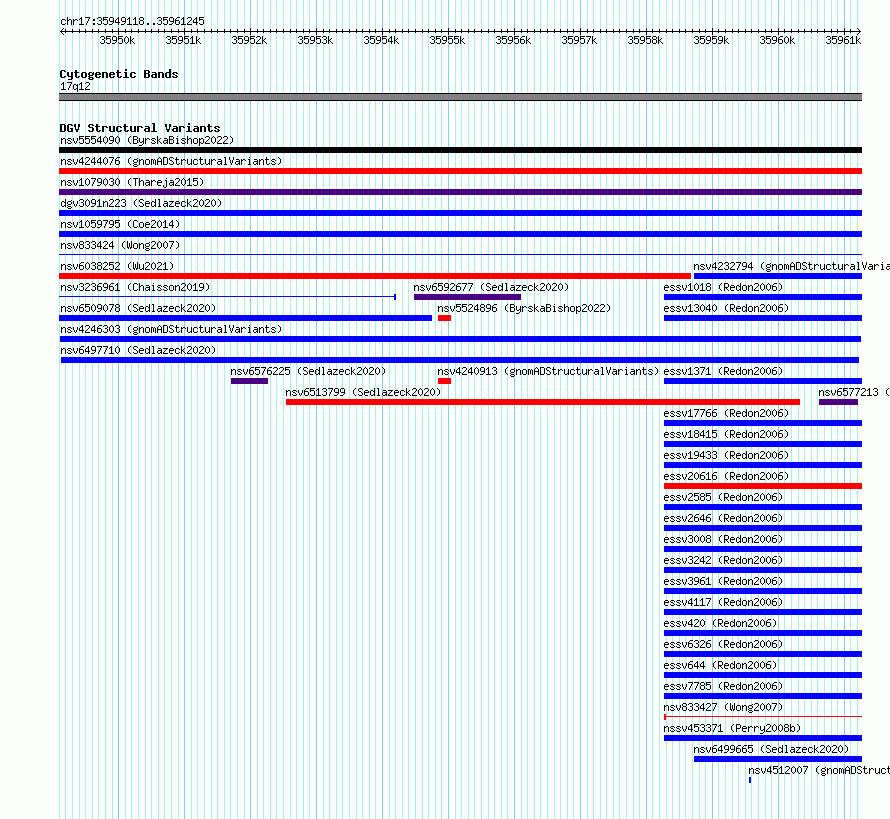Click the nsv5554090 (ByrskaBishop2022) variant label
Viewport: 890px width, 819px height.
(x=147, y=140)
